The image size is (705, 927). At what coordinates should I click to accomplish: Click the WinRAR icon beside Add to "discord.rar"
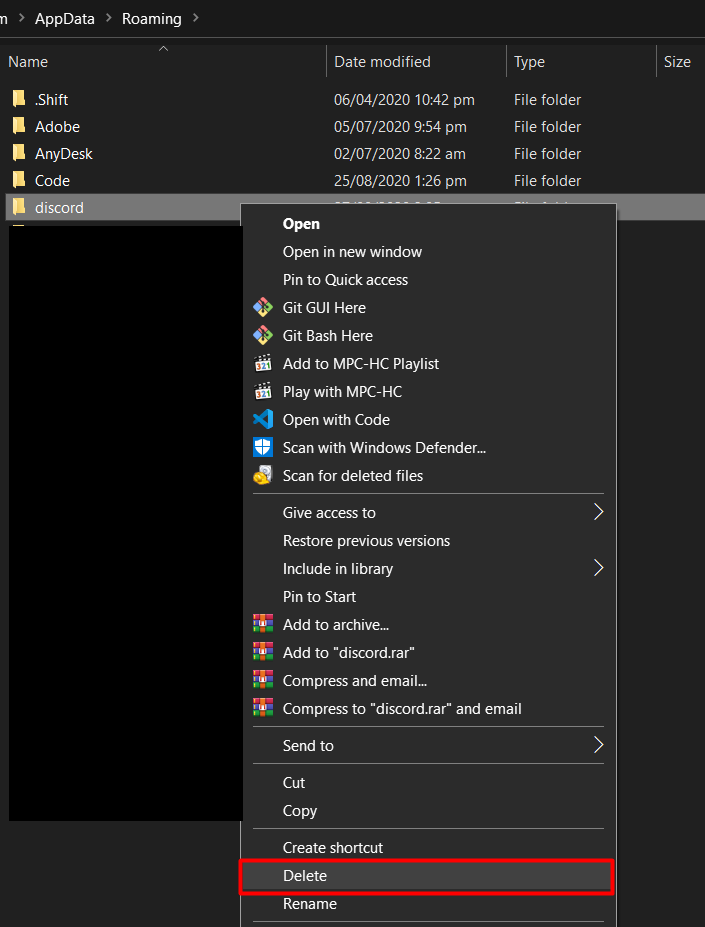pyautogui.click(x=263, y=652)
